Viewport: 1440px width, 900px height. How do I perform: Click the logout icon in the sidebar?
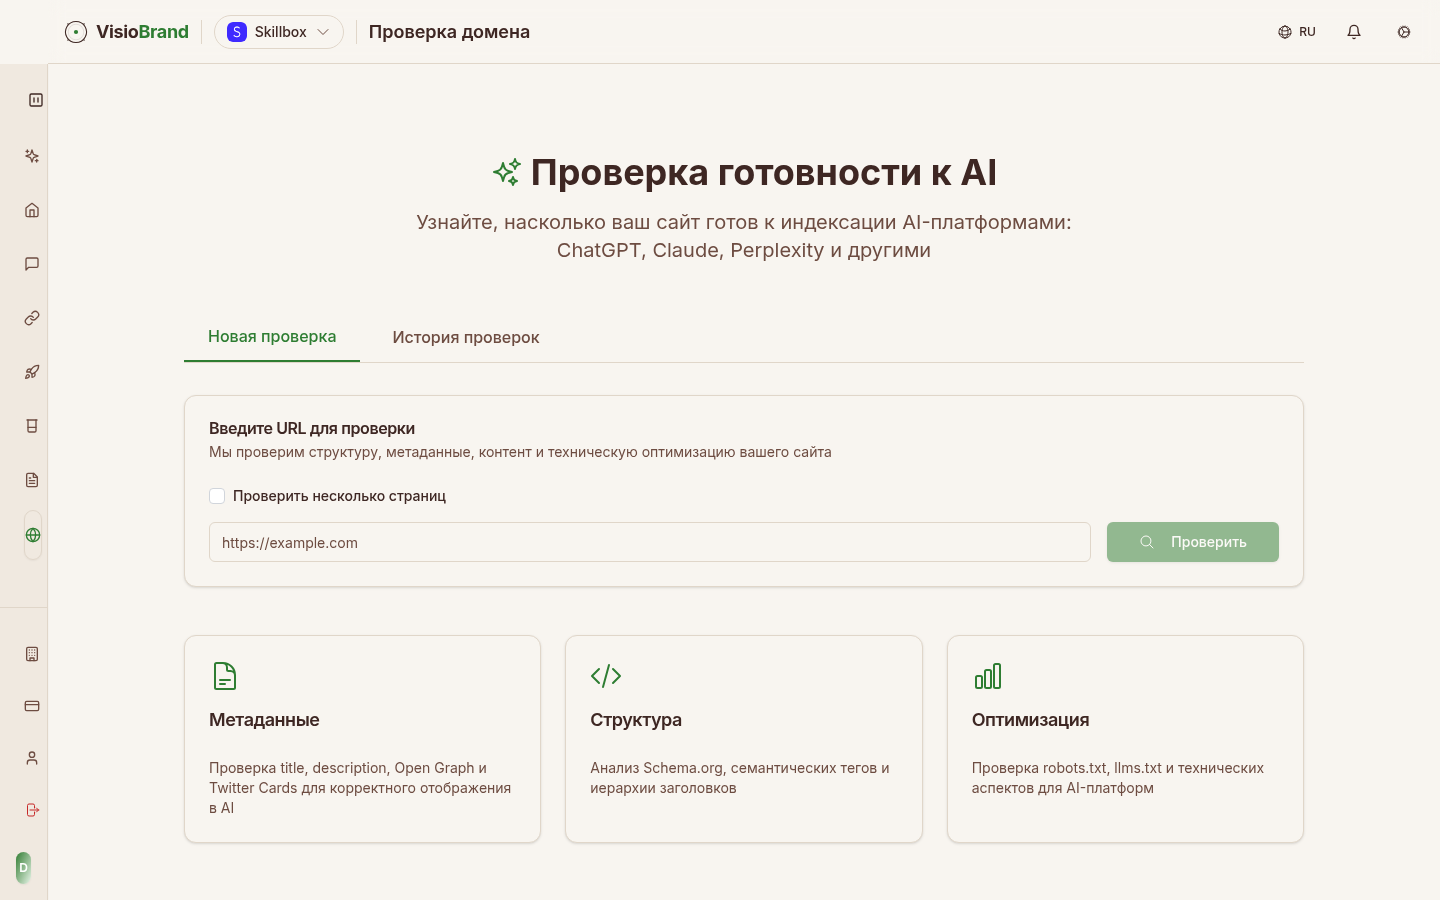point(31,811)
